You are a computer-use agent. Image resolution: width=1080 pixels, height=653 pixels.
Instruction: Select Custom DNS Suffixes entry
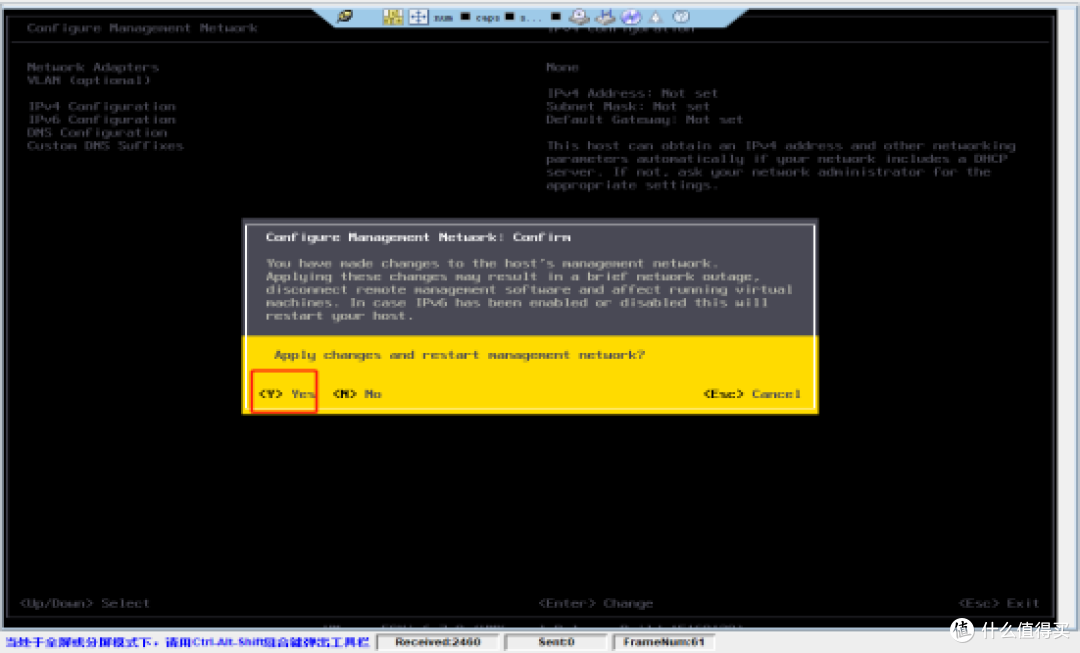pyautogui.click(x=105, y=145)
